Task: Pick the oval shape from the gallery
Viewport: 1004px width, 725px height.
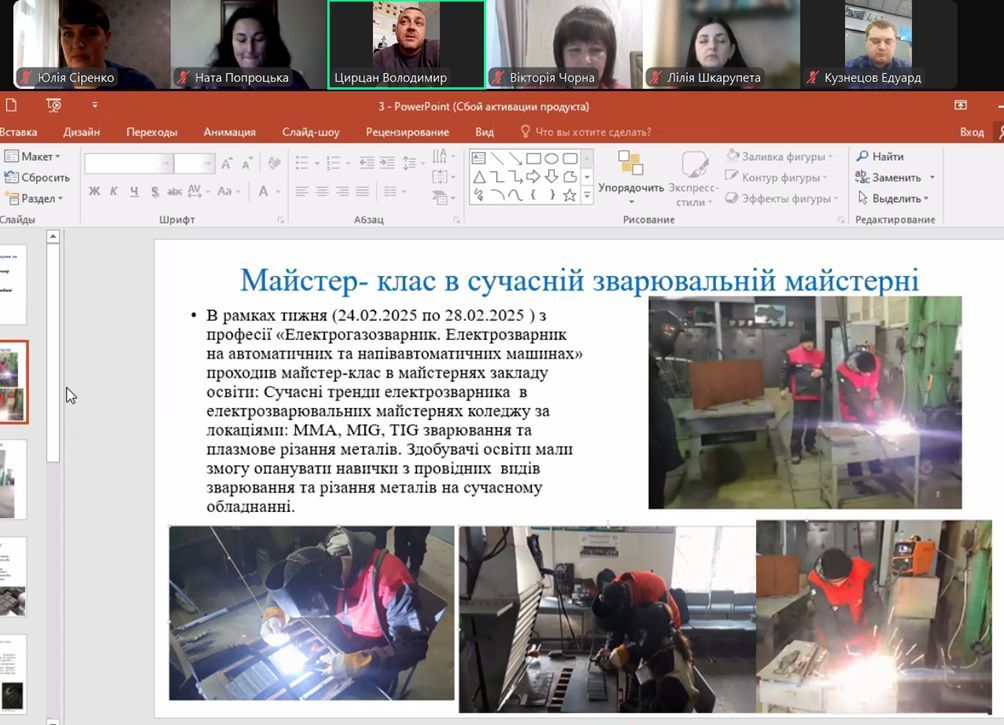Action: click(x=551, y=158)
